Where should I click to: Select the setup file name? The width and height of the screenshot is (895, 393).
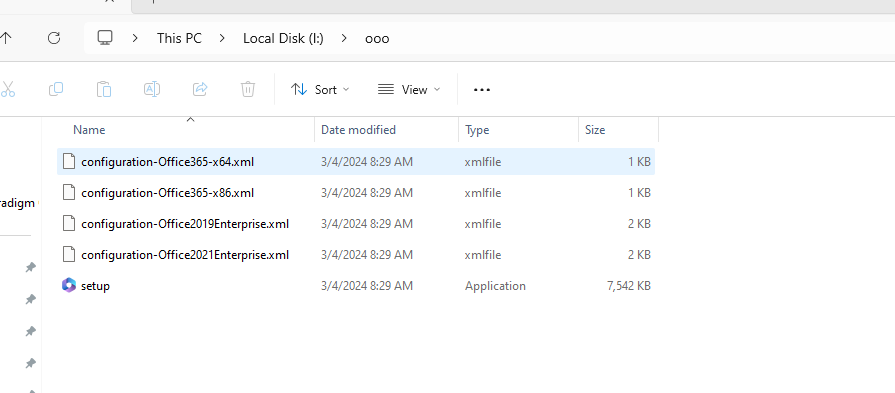click(x=95, y=286)
